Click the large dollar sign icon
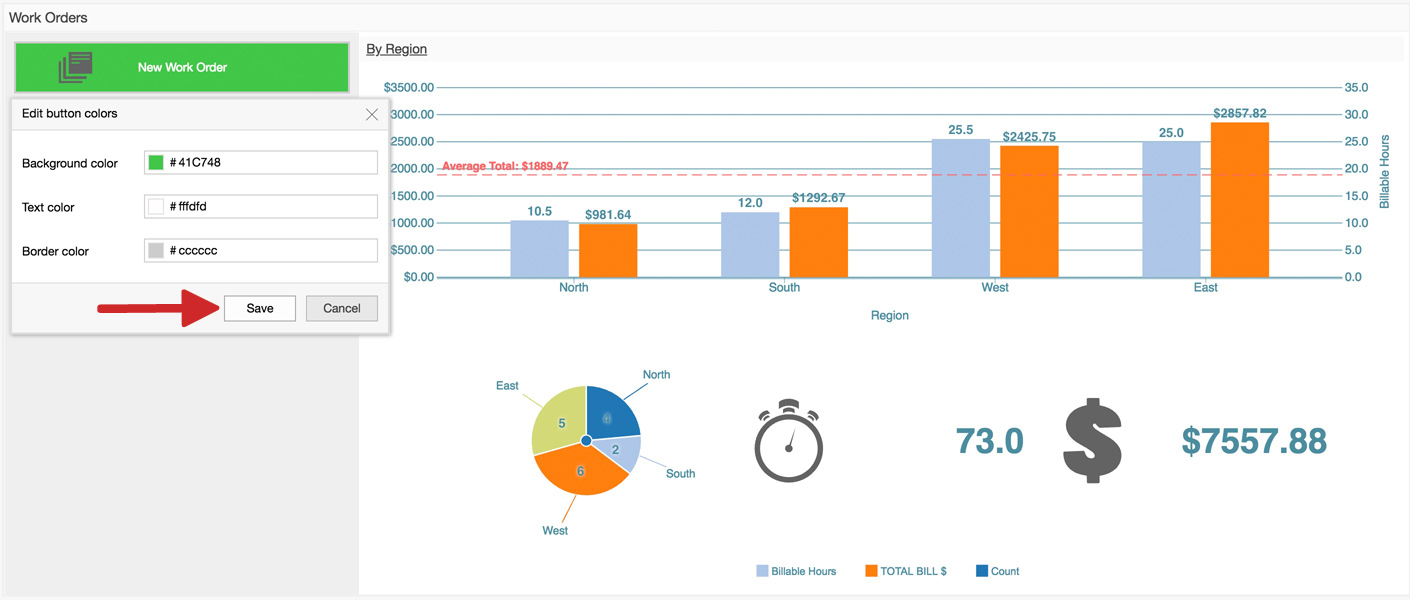Screen dimensions: 1410x600 point(1092,441)
